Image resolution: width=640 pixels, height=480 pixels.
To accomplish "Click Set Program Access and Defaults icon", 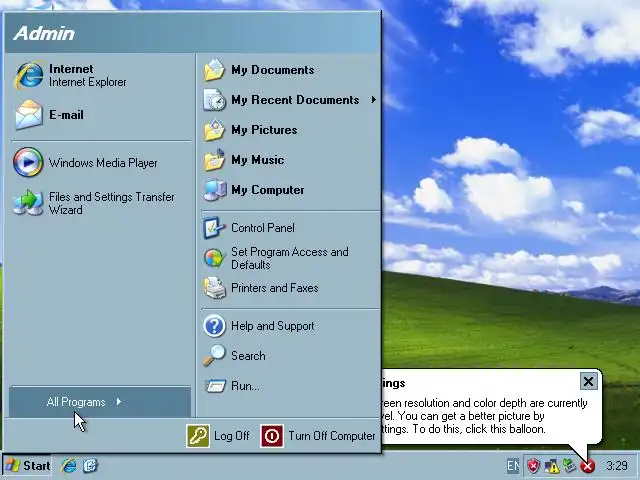I will 214,258.
